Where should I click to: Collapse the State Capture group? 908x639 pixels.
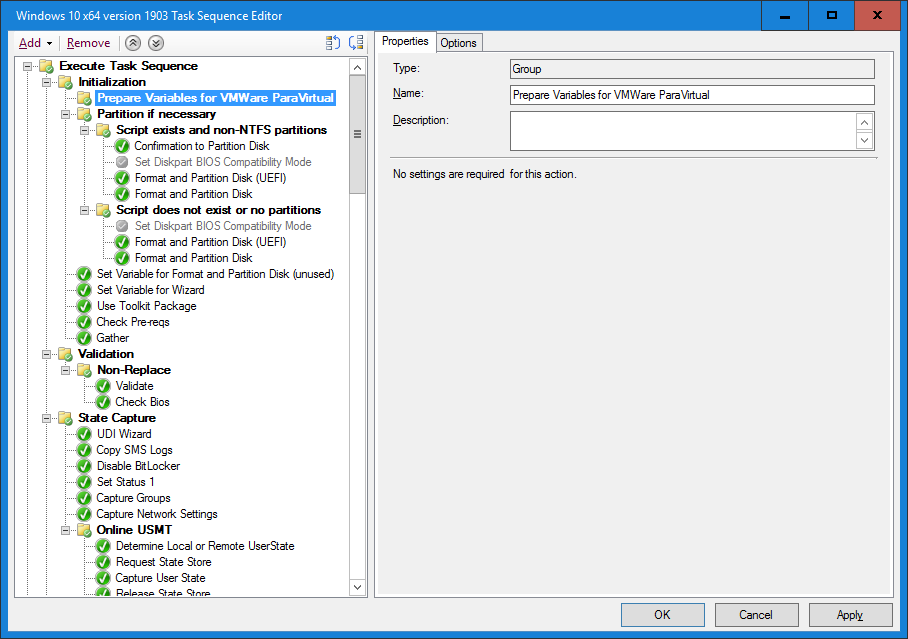(46, 418)
